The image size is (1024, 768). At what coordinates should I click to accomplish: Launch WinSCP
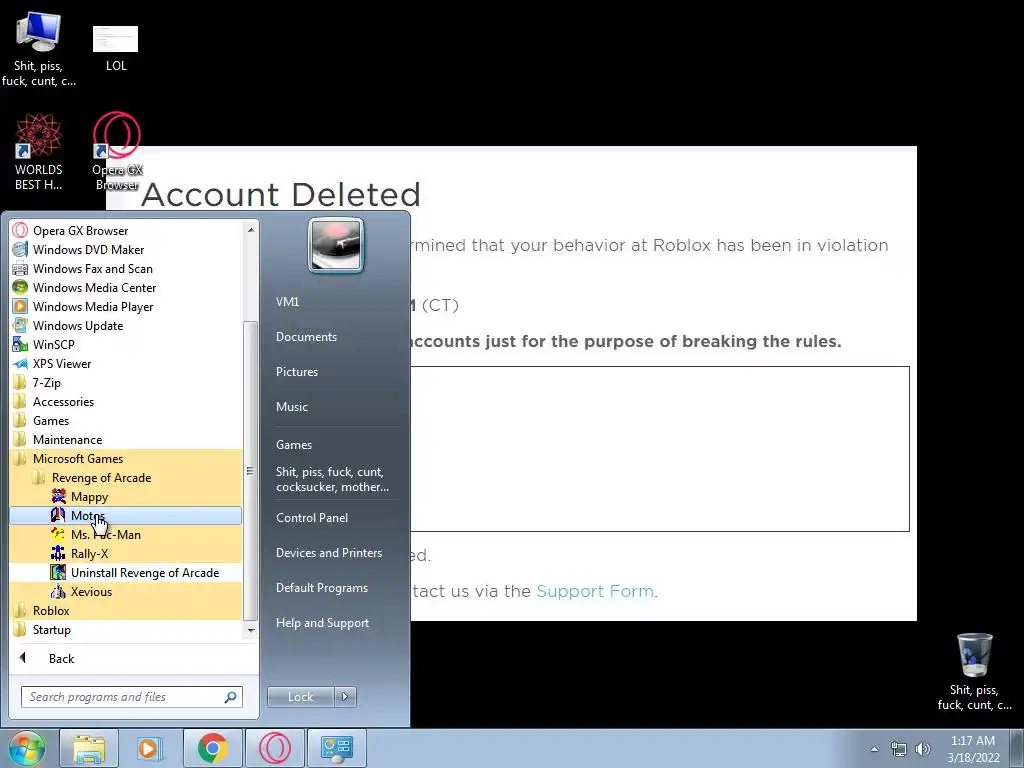[x=125, y=344]
